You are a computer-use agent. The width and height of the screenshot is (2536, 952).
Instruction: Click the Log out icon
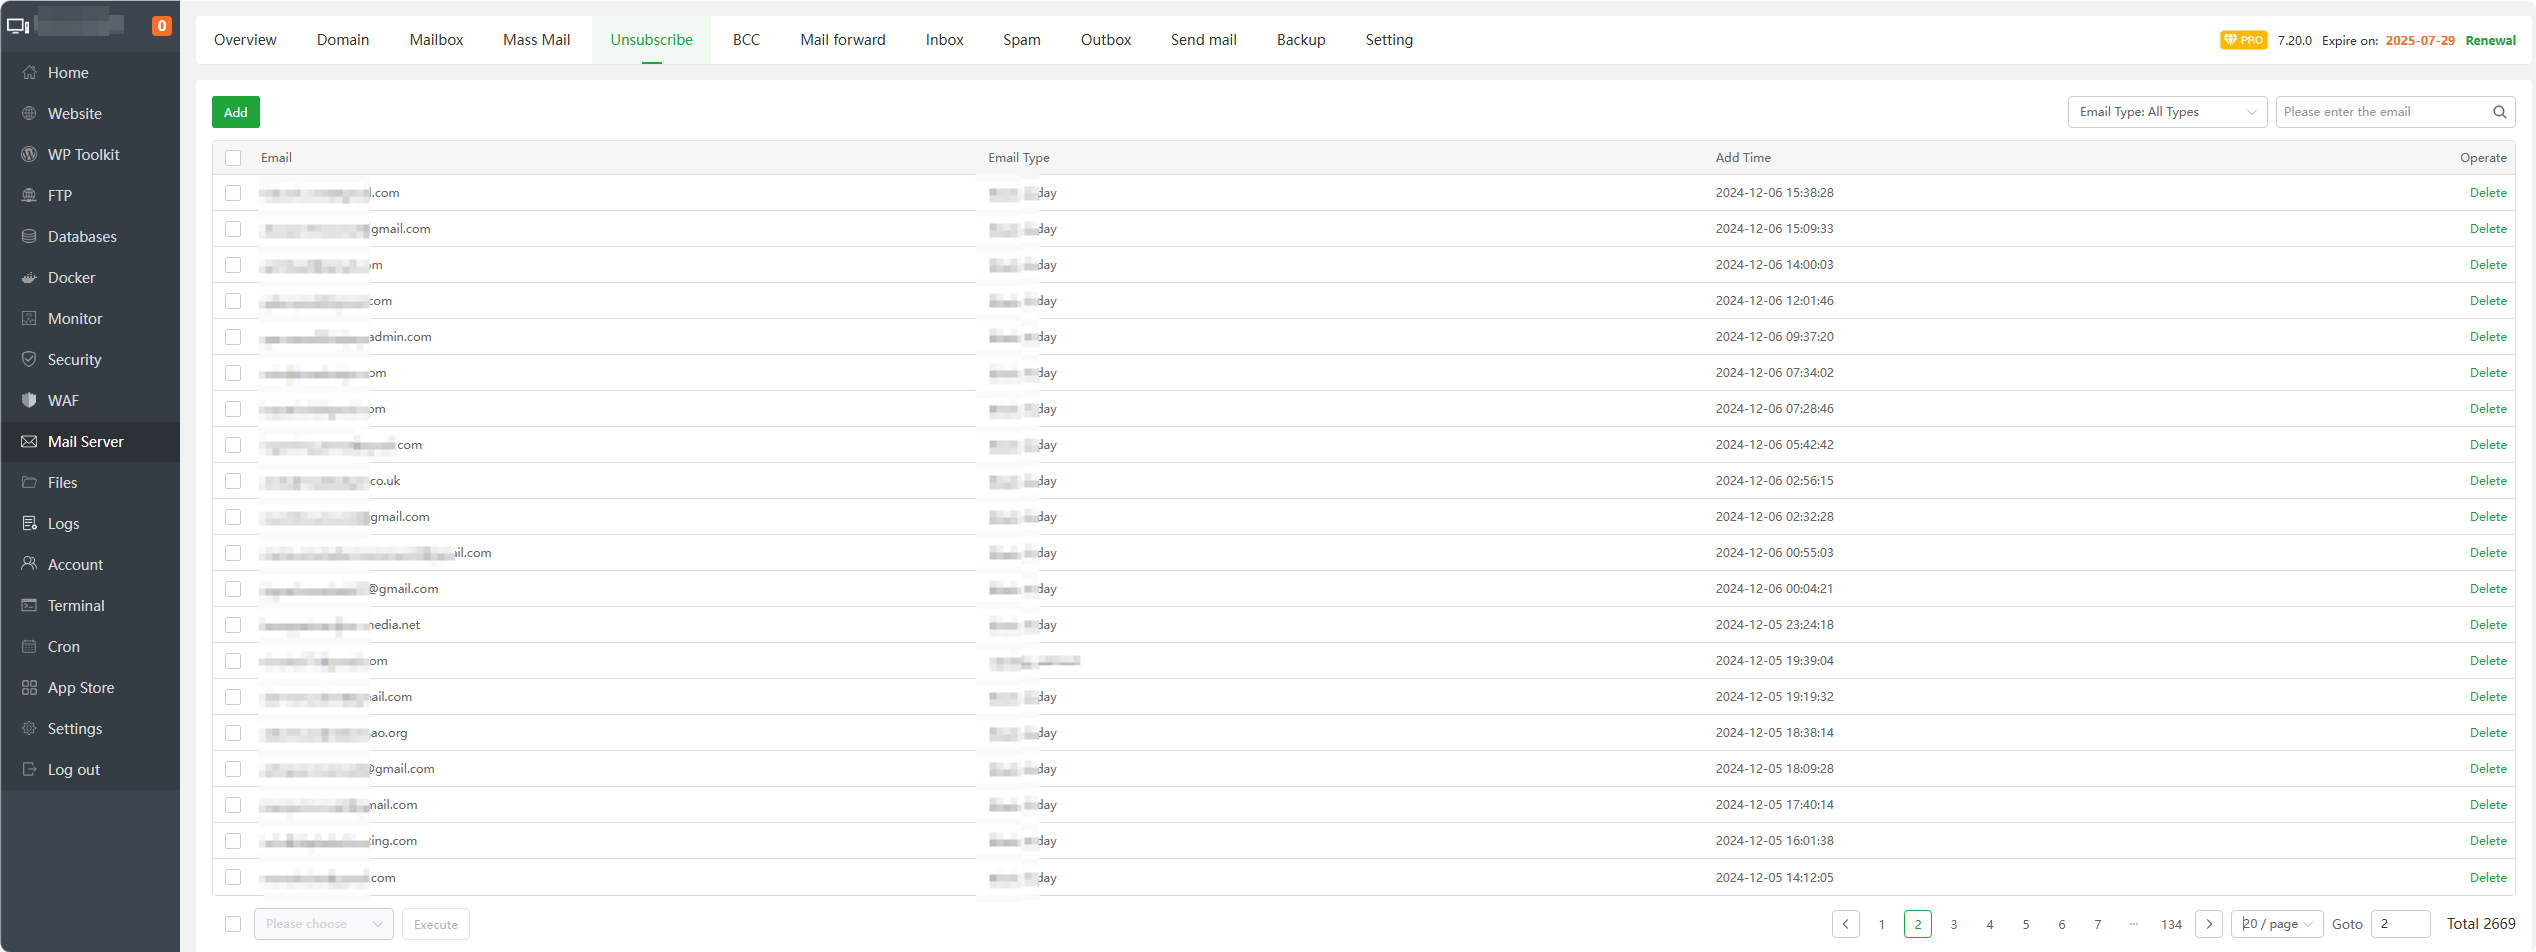coord(29,769)
